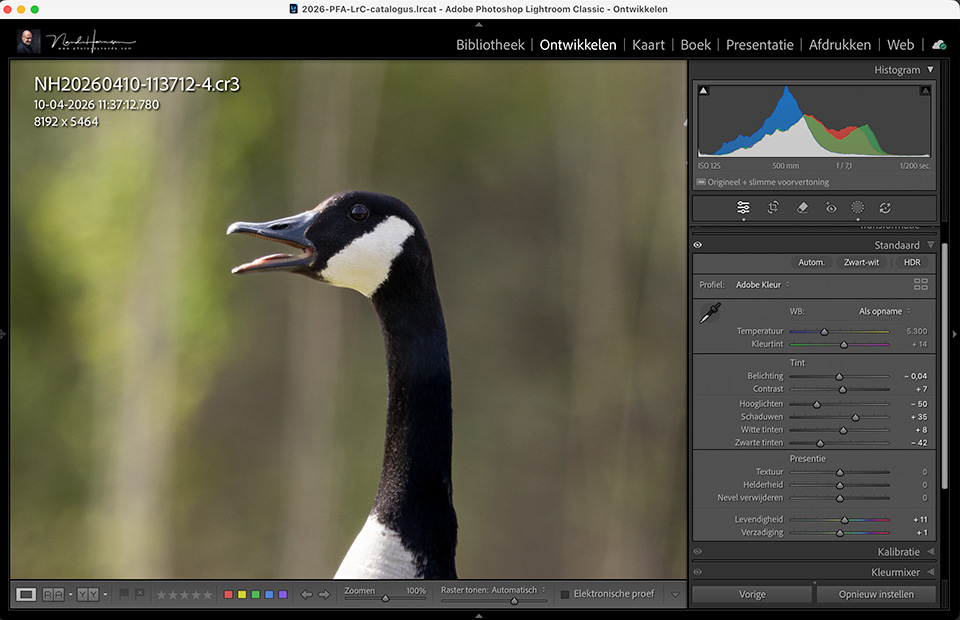This screenshot has height=620, width=960.
Task: Switch to Loupe view mode
Action: (x=26, y=594)
